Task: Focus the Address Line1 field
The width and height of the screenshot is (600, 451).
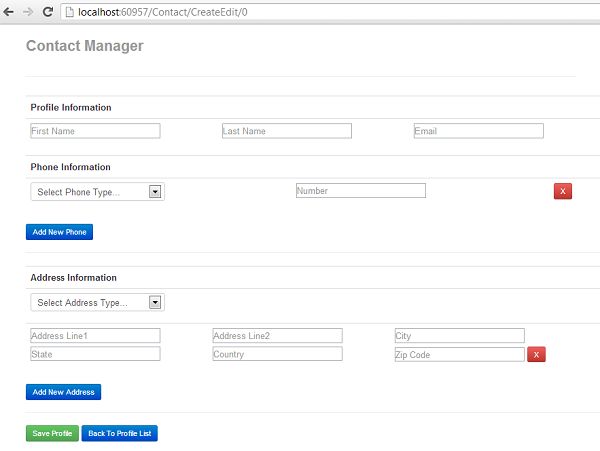Action: pos(95,335)
